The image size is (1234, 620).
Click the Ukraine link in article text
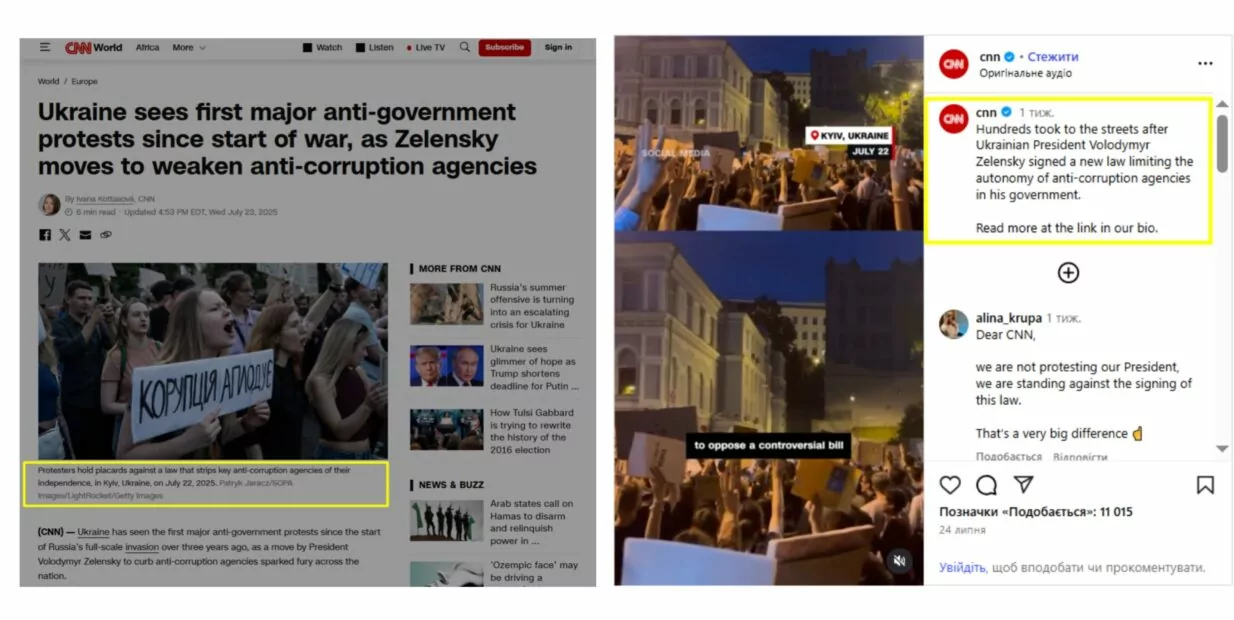pos(93,531)
